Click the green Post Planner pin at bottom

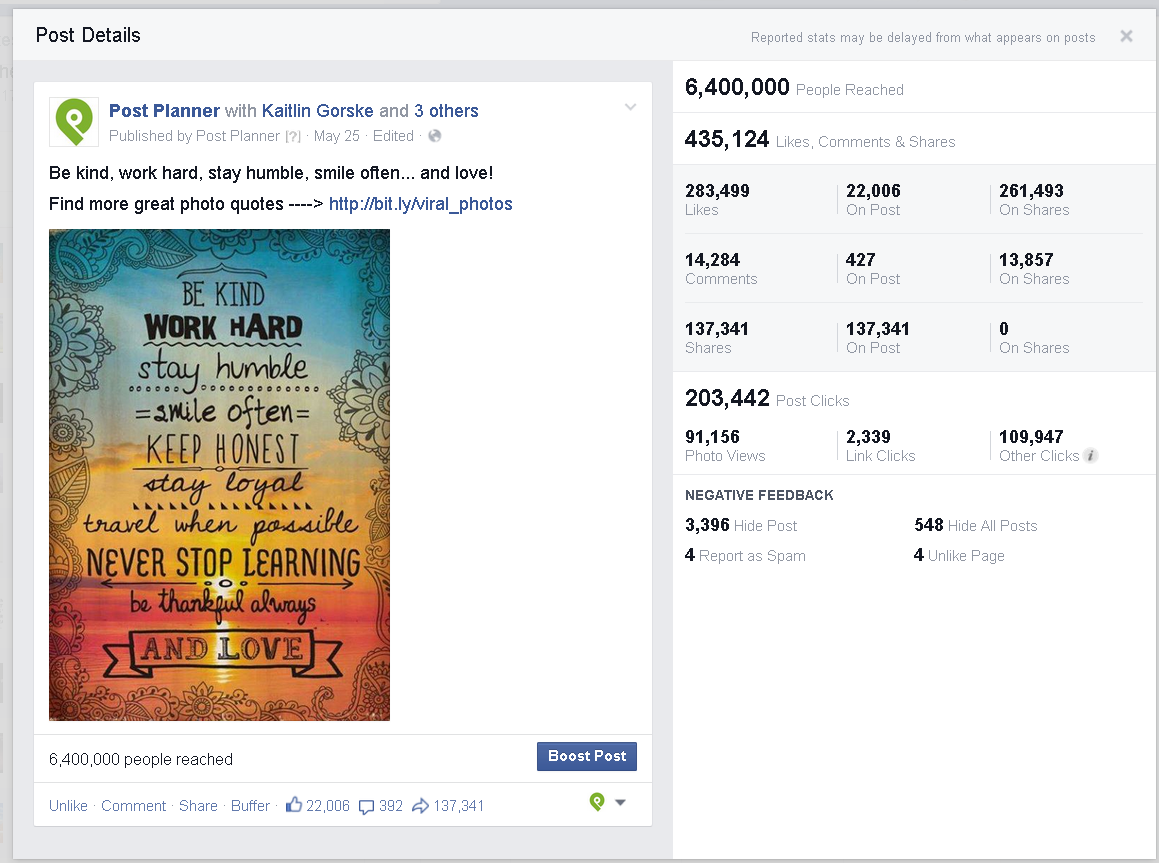597,802
